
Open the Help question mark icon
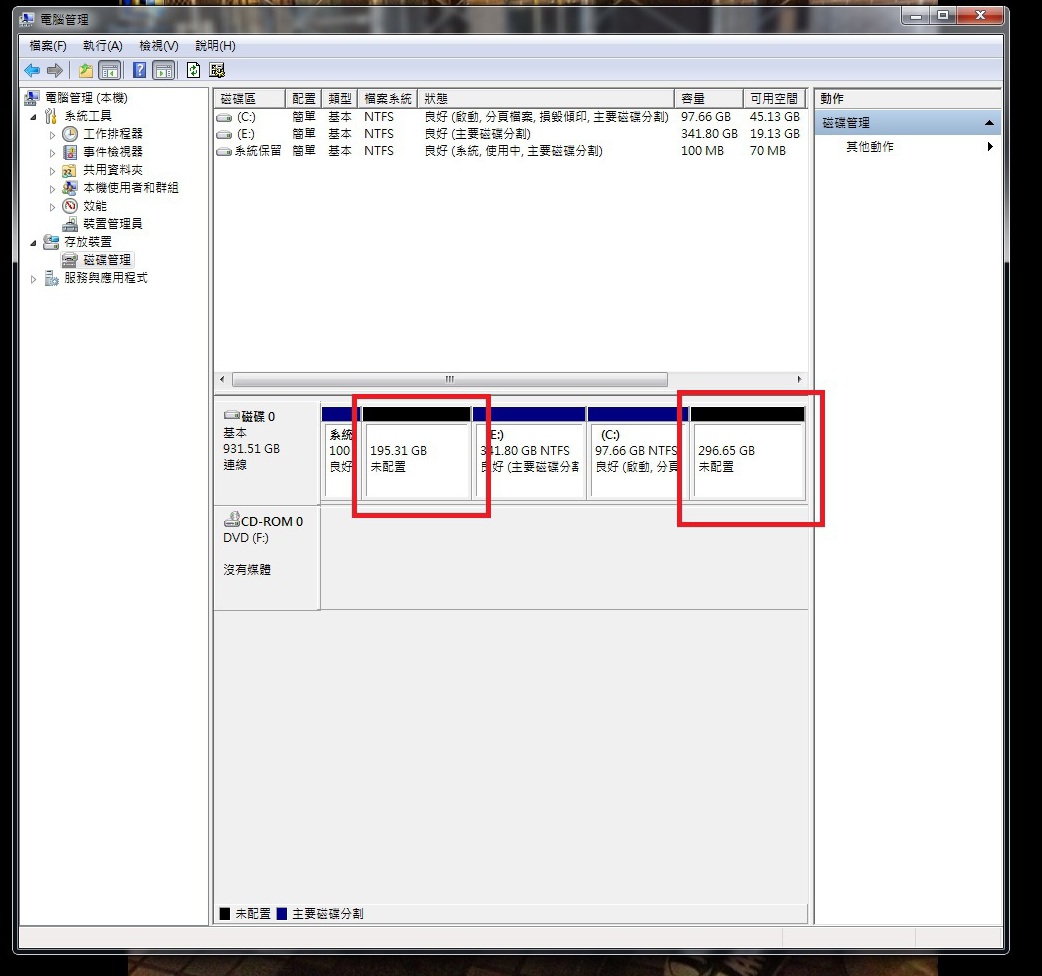(x=140, y=70)
